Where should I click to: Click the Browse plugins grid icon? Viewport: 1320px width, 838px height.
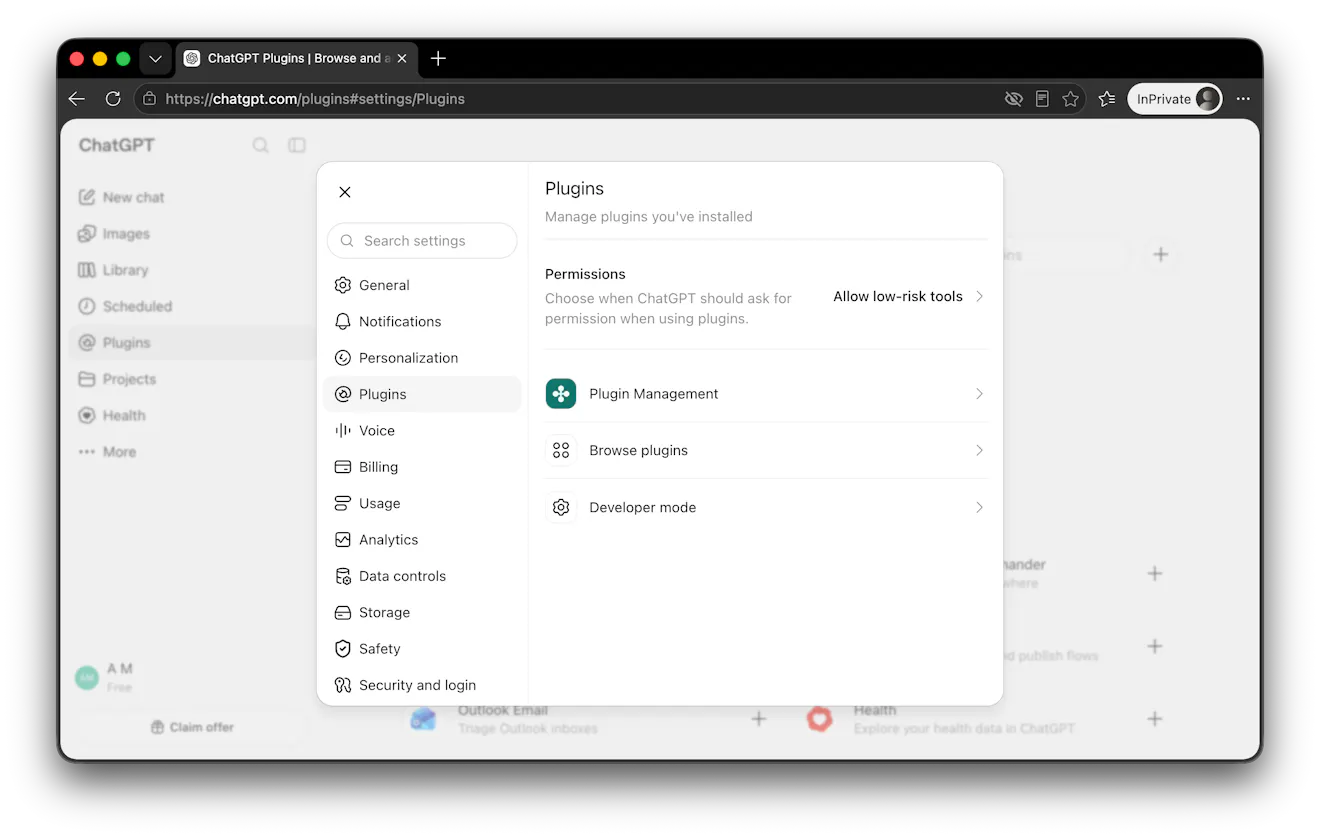(561, 450)
